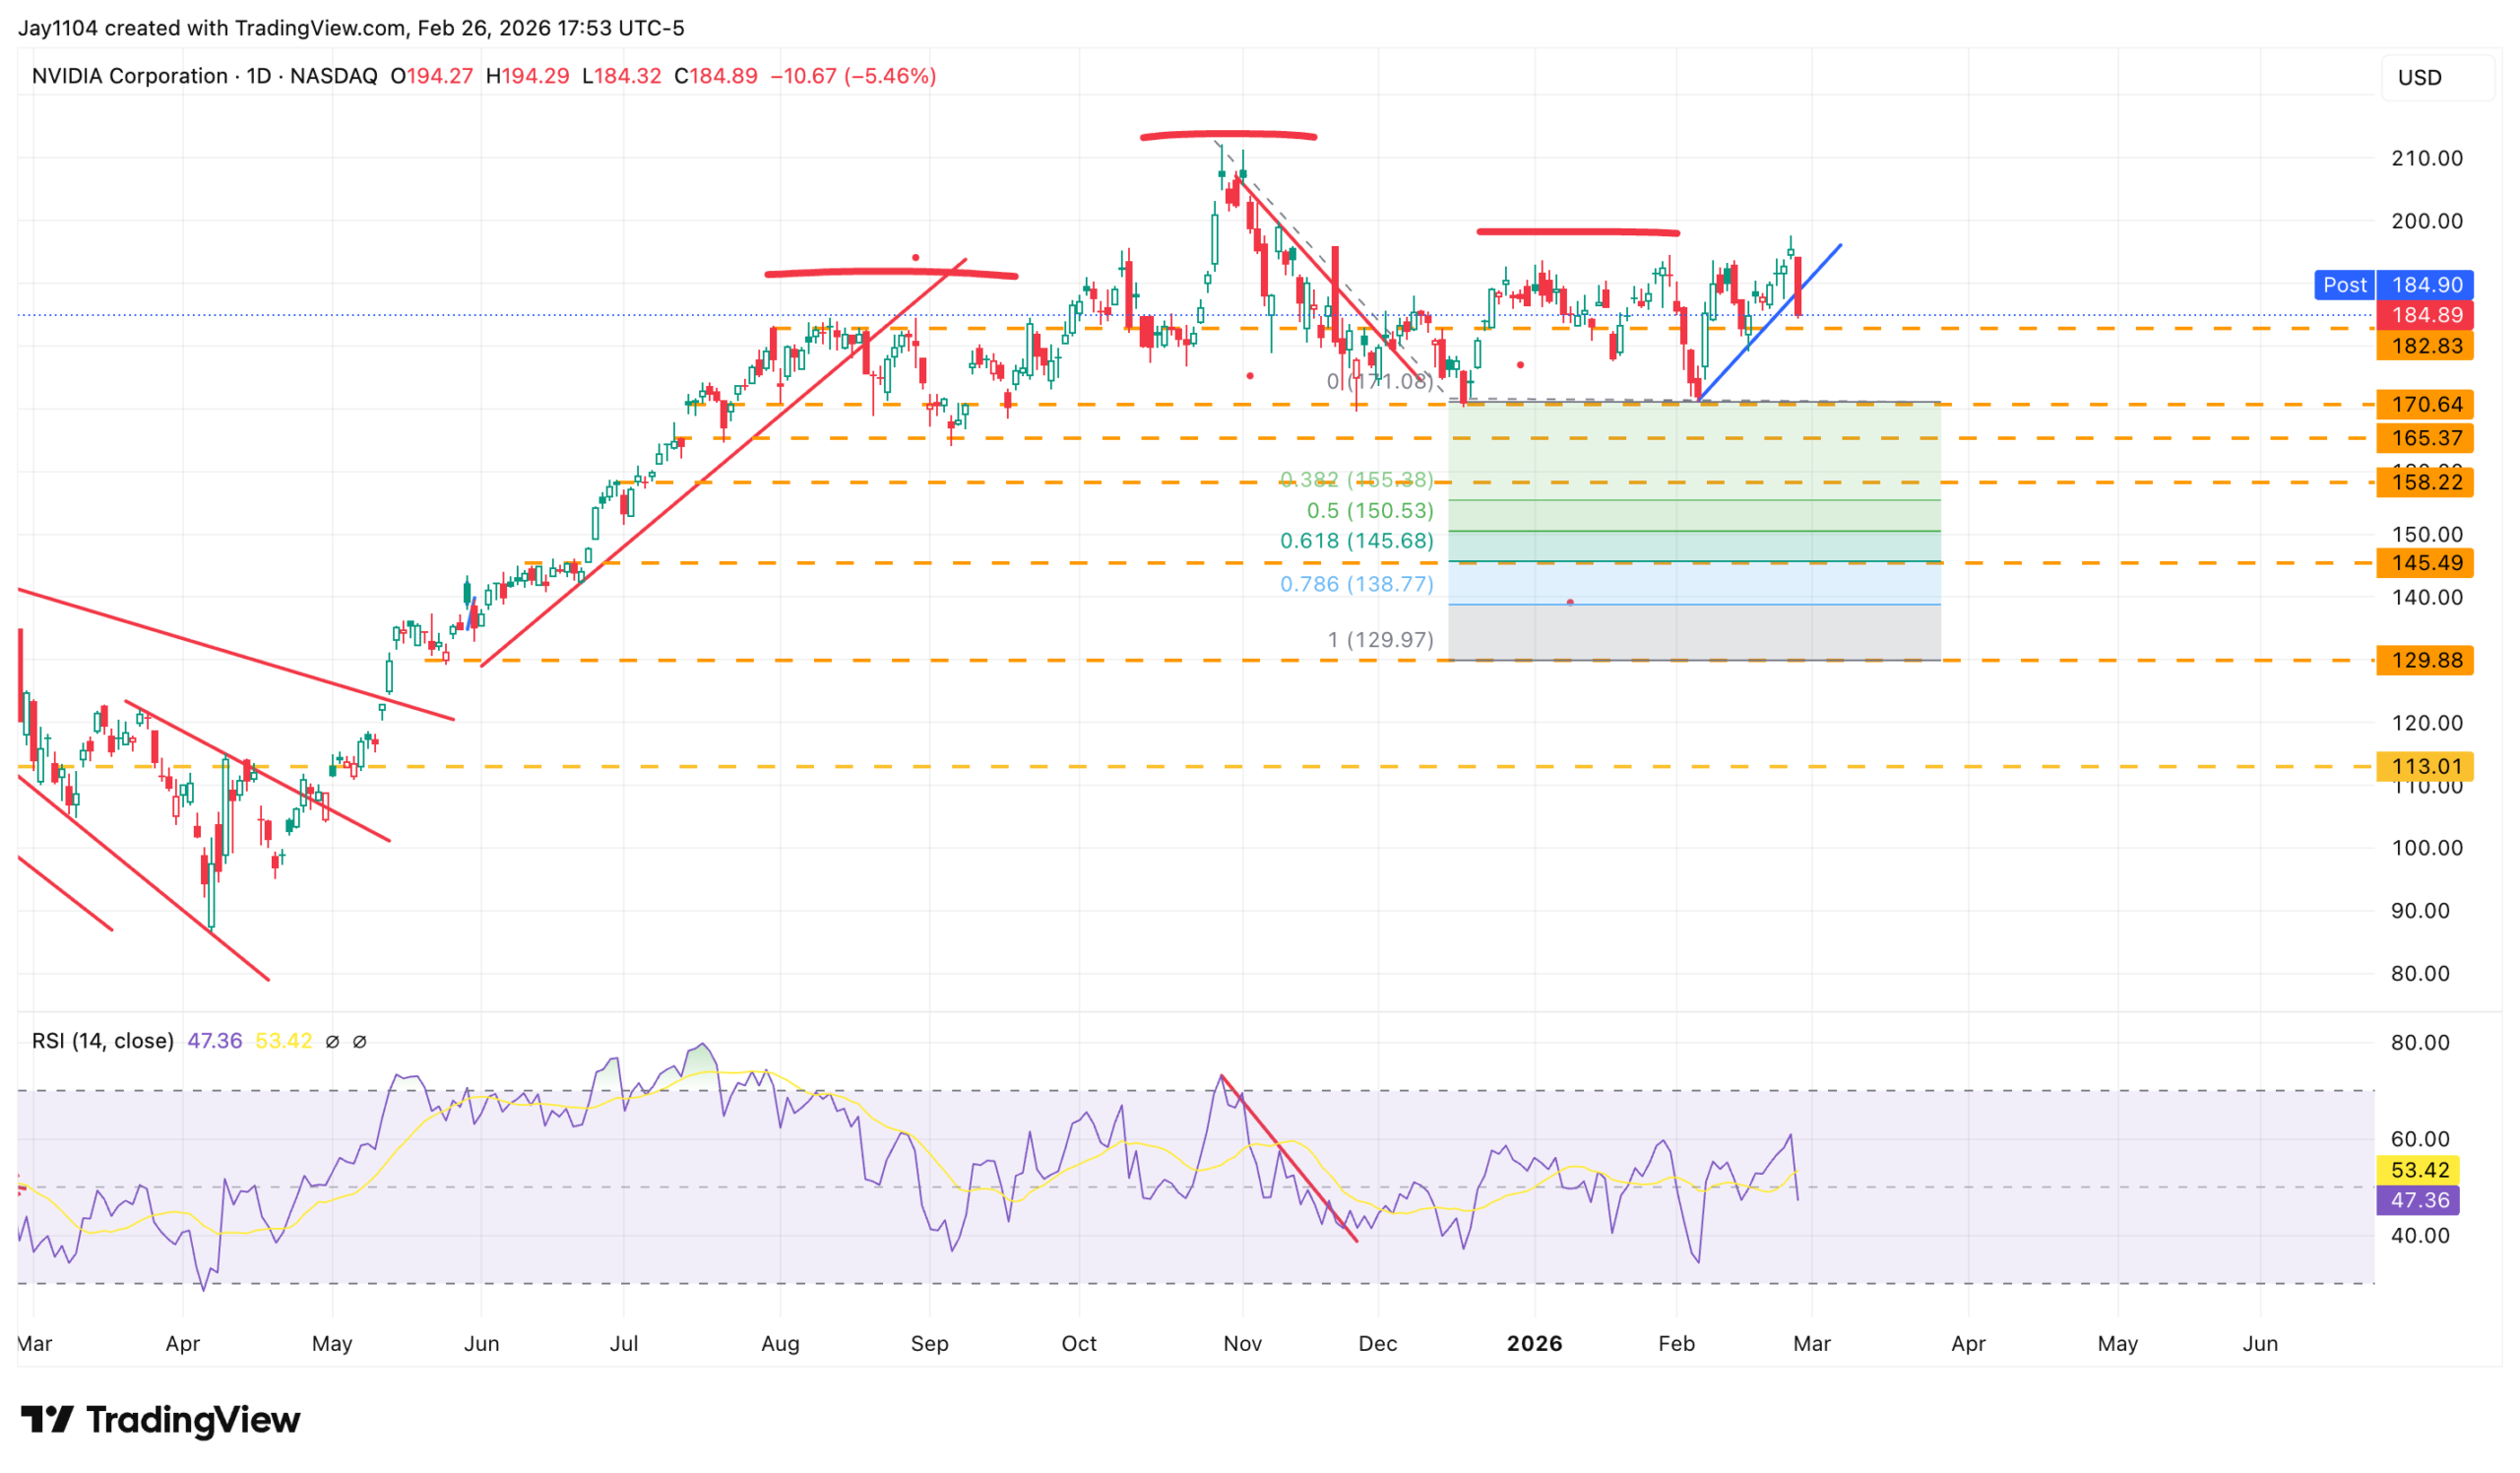This screenshot has height=1473, width=2520.
Task: Click the 0.618 (145.68) Fibonacci level label
Action: coord(1356,541)
